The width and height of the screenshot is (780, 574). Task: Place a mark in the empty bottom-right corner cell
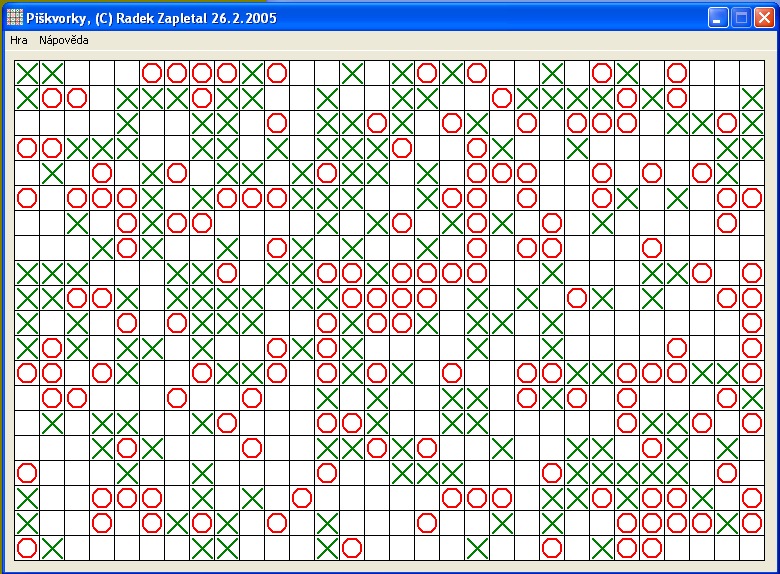click(752, 548)
